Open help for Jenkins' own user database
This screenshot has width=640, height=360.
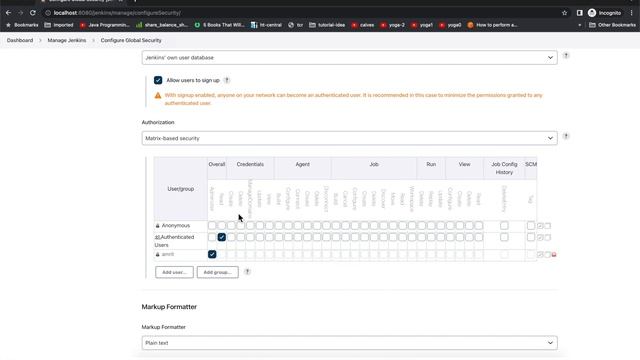(x=566, y=55)
